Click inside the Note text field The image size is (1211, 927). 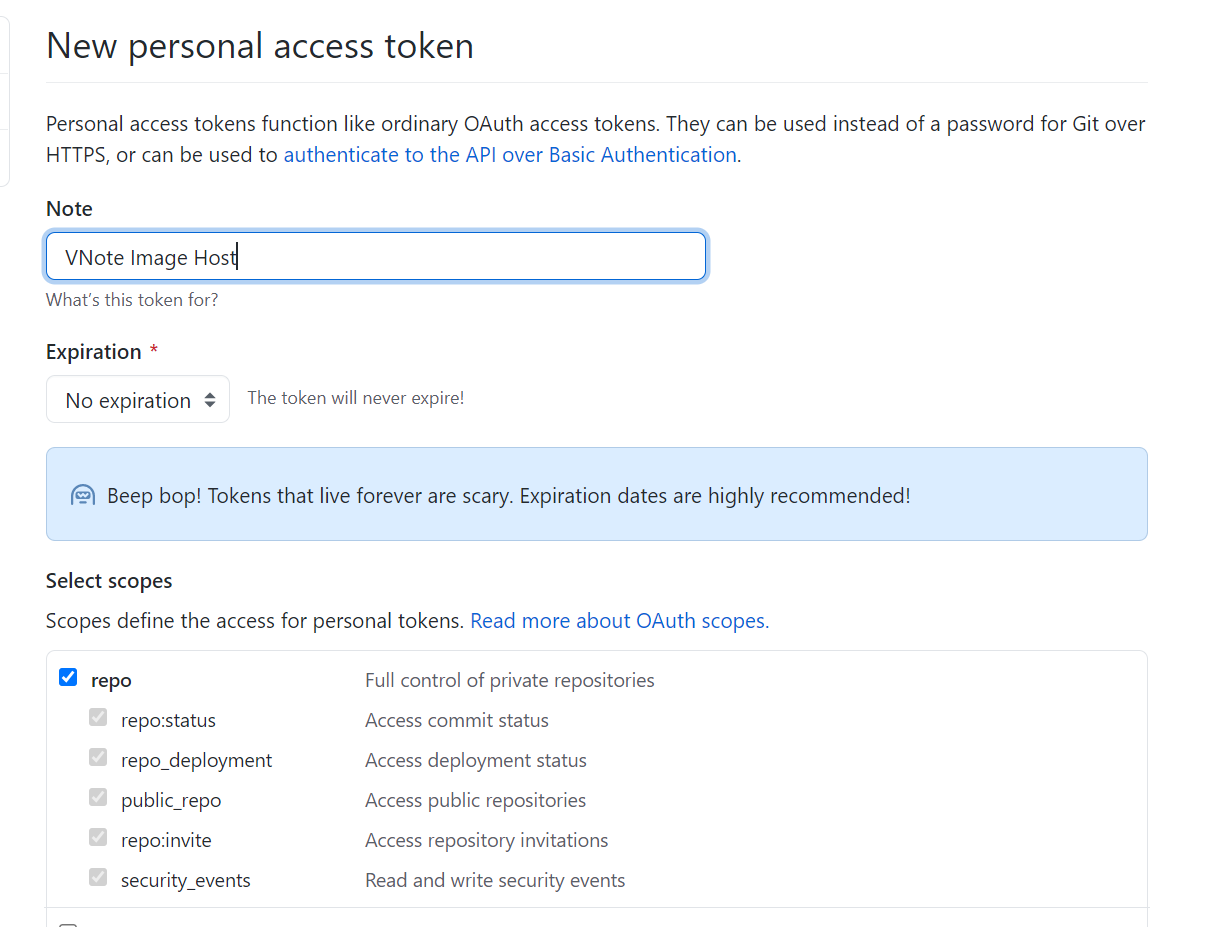click(376, 256)
